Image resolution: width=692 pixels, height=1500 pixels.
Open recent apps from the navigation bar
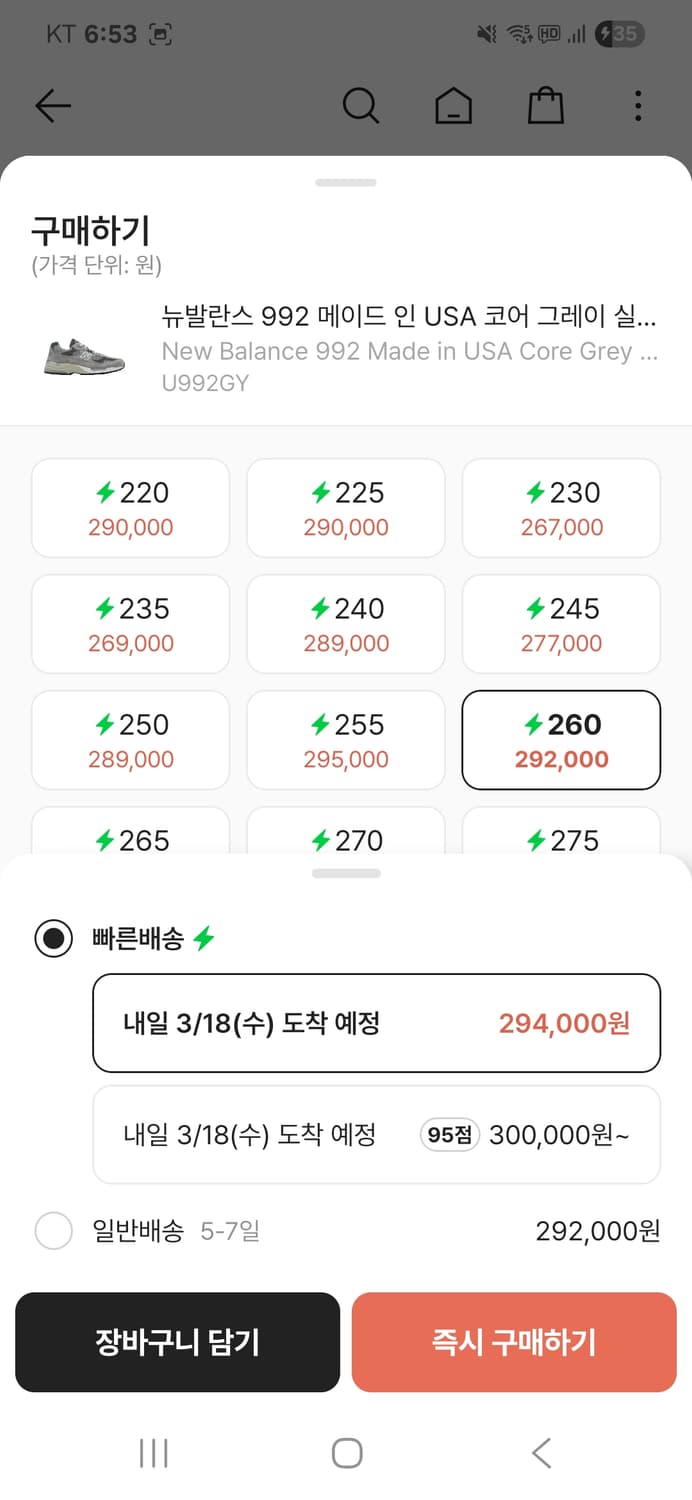pyautogui.click(x=152, y=1454)
